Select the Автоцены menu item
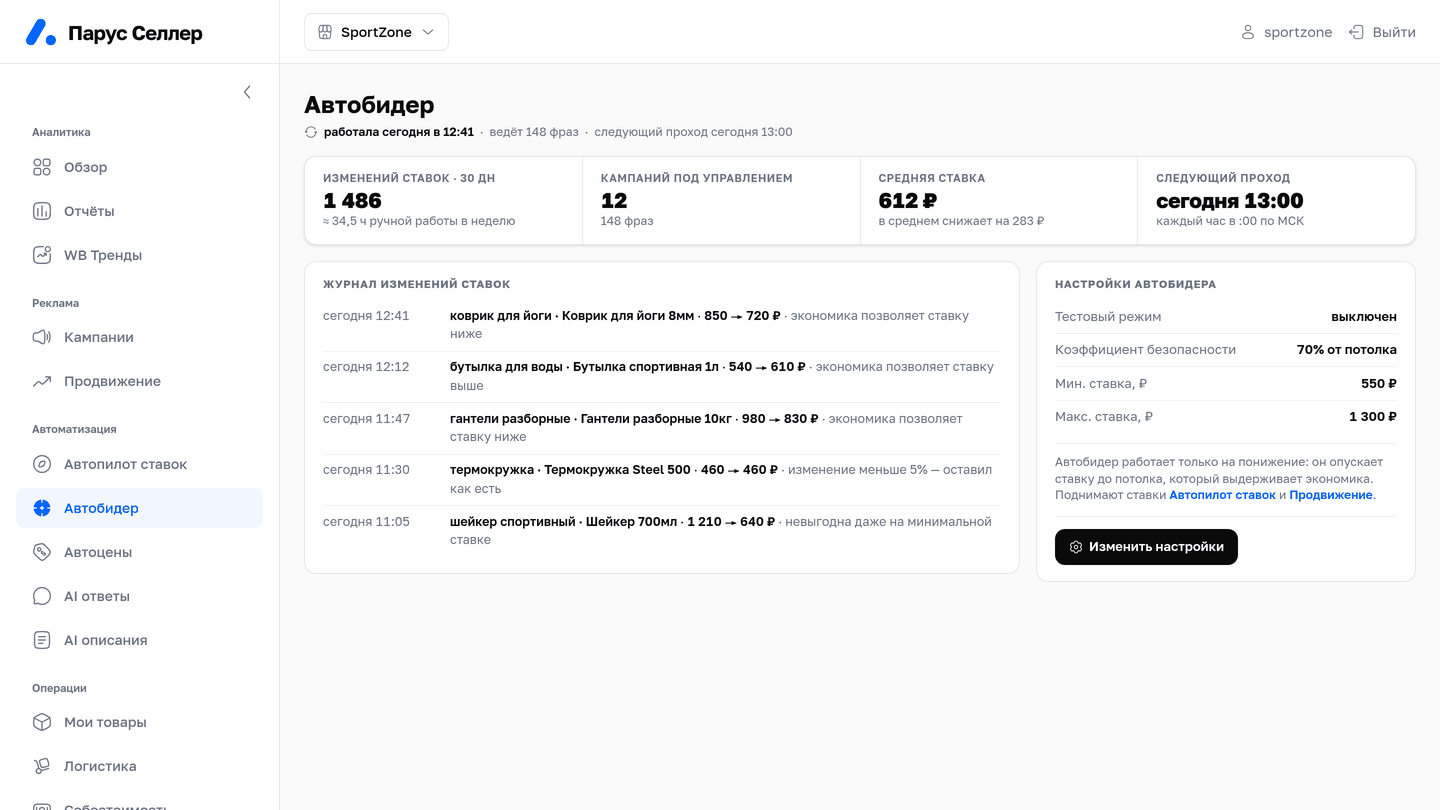The width and height of the screenshot is (1440, 810). click(x=139, y=552)
